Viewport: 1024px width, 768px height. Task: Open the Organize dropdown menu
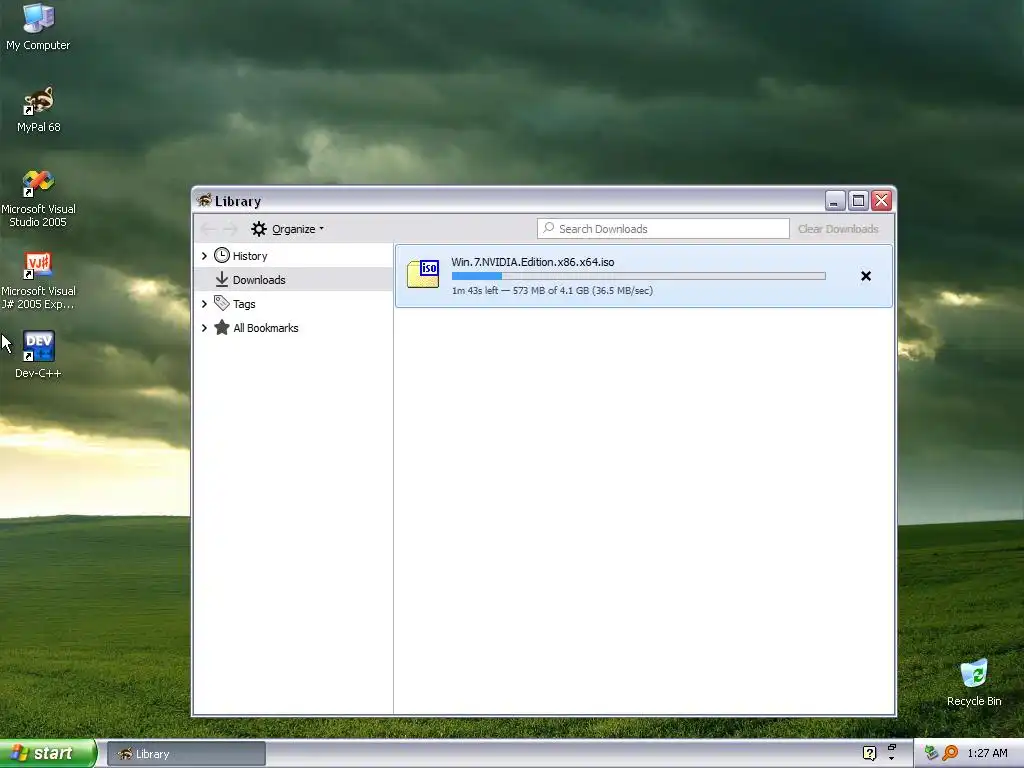[288, 229]
